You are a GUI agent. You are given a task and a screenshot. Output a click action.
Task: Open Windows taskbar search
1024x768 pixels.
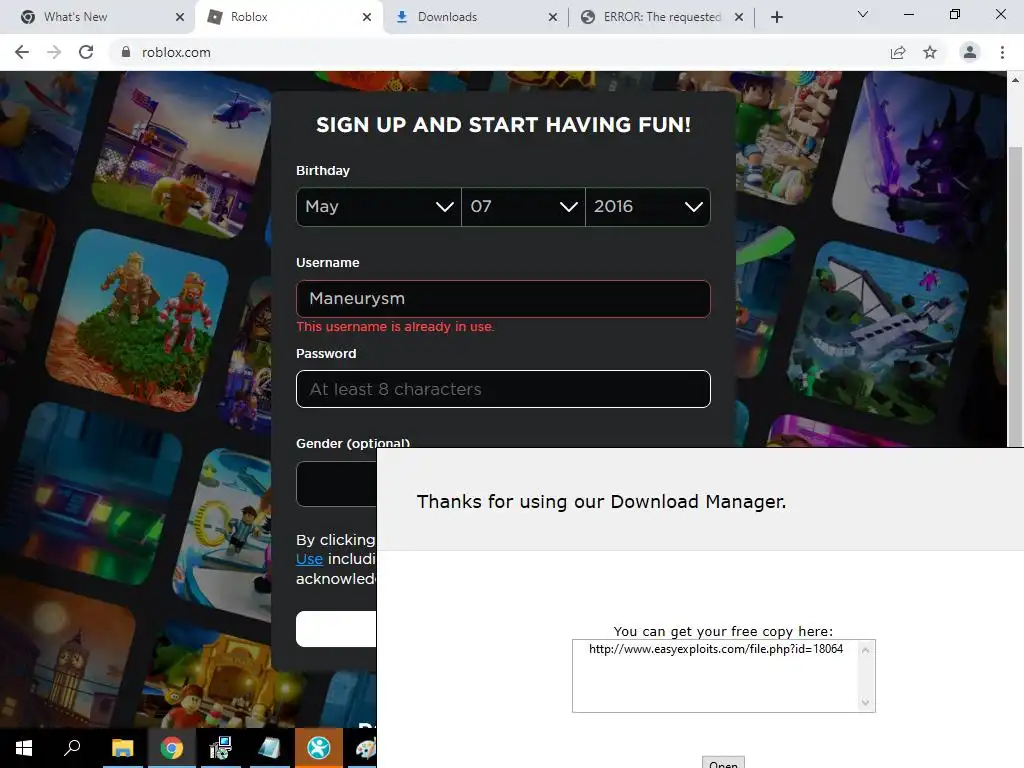coord(72,748)
